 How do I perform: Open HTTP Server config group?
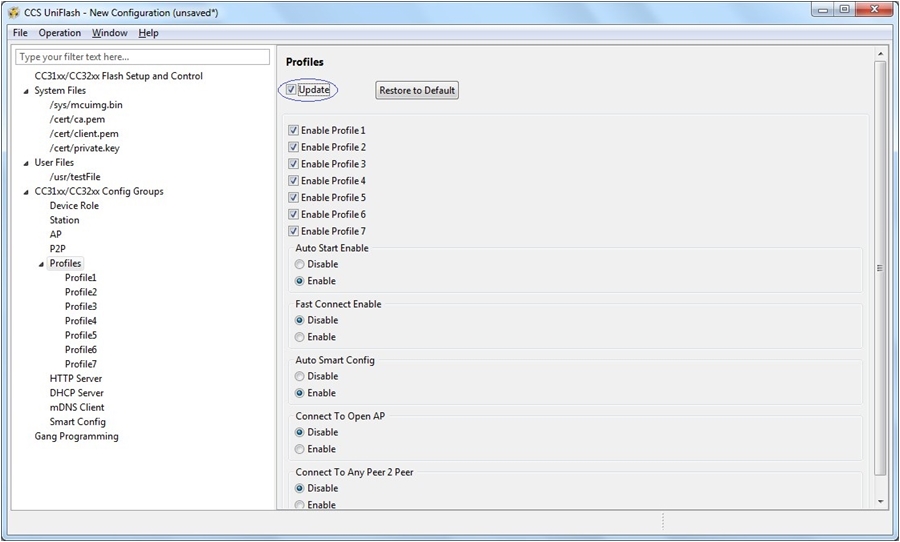76,378
